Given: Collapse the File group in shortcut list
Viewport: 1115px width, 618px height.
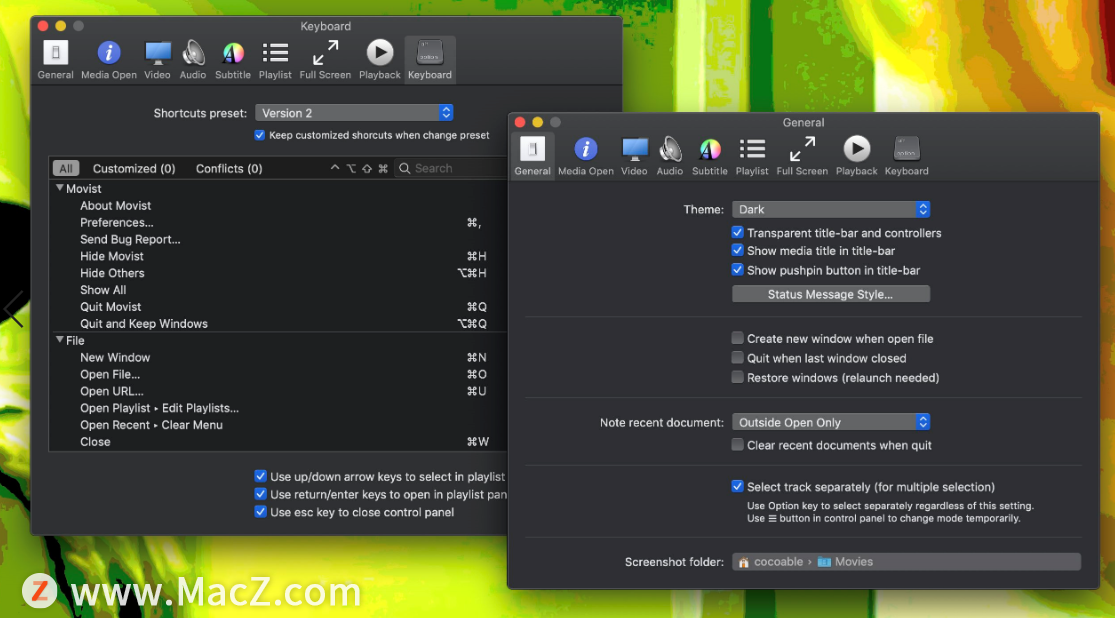Looking at the screenshot, I should (60, 341).
